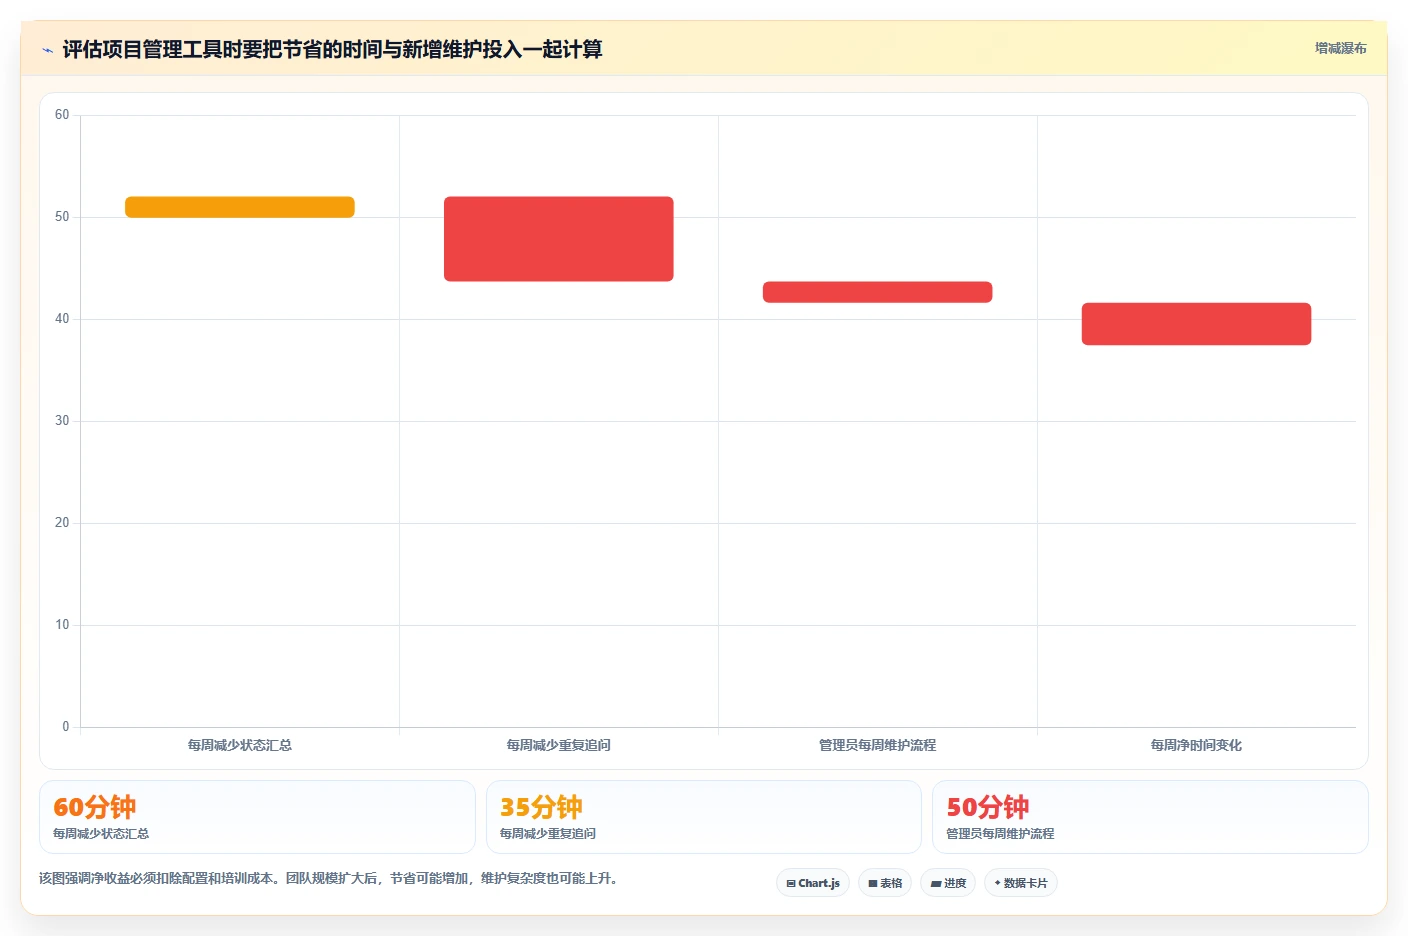
Task: Click the 增减瀑布 label in header
Action: pos(1340,48)
